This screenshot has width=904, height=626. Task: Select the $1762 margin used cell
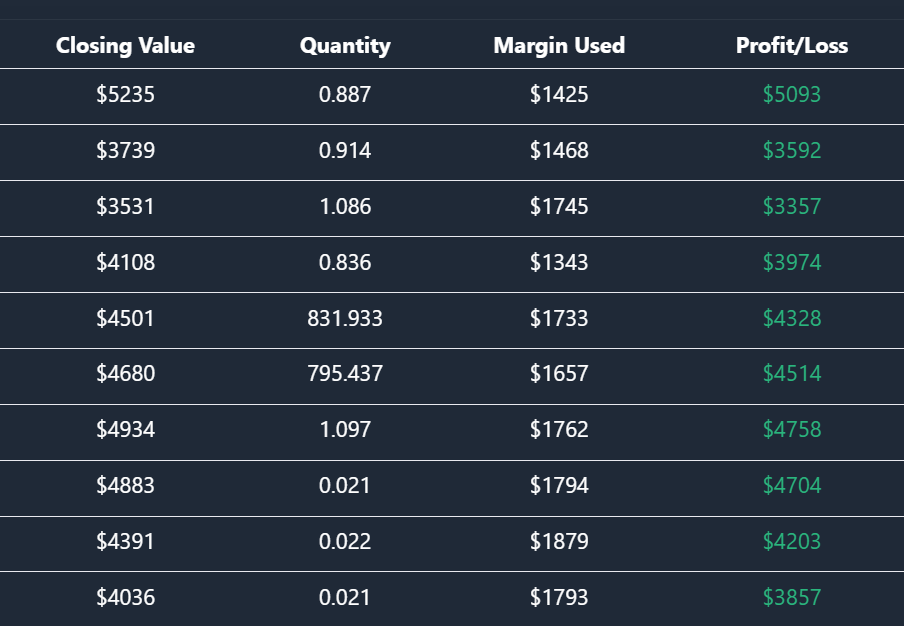(x=559, y=430)
